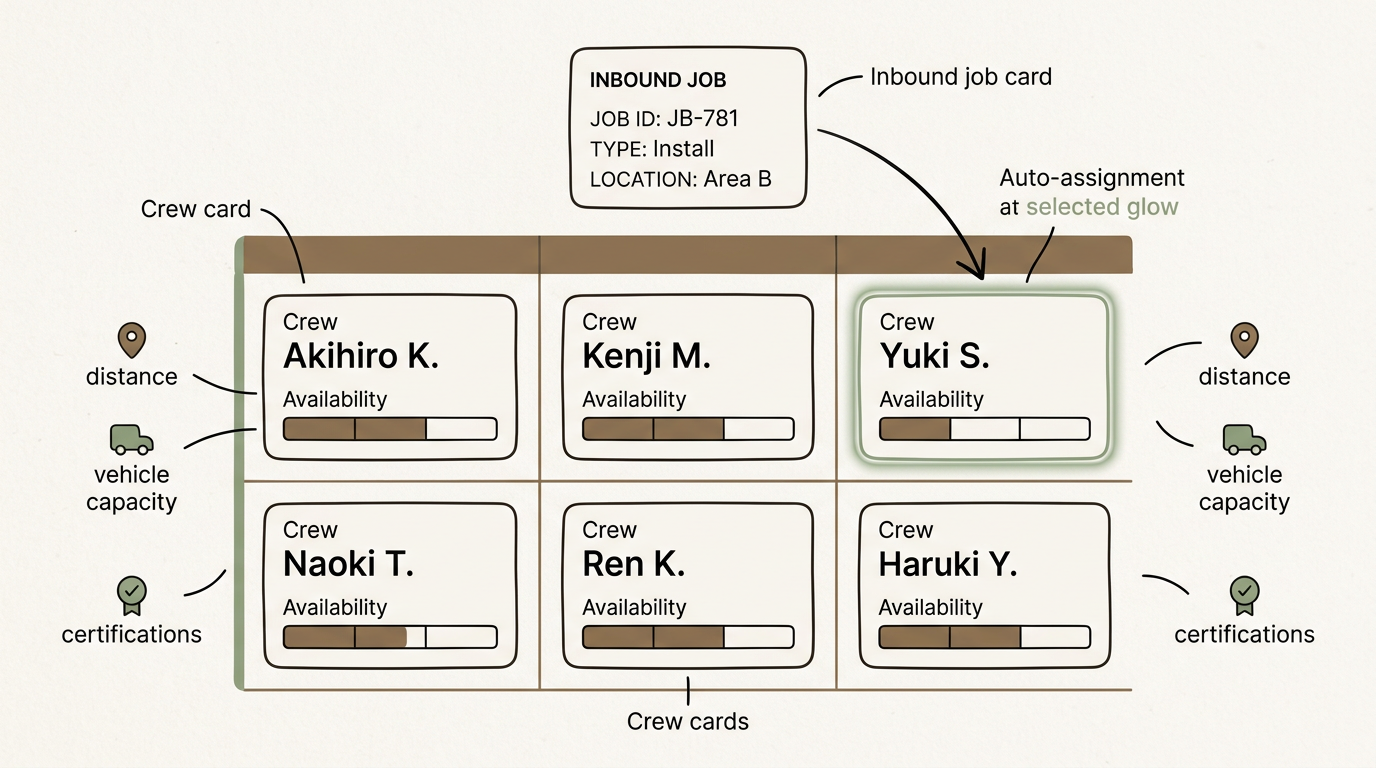Screen dimensions: 1376x768
Task: Select the Kenji M. crew card
Action: tap(688, 377)
